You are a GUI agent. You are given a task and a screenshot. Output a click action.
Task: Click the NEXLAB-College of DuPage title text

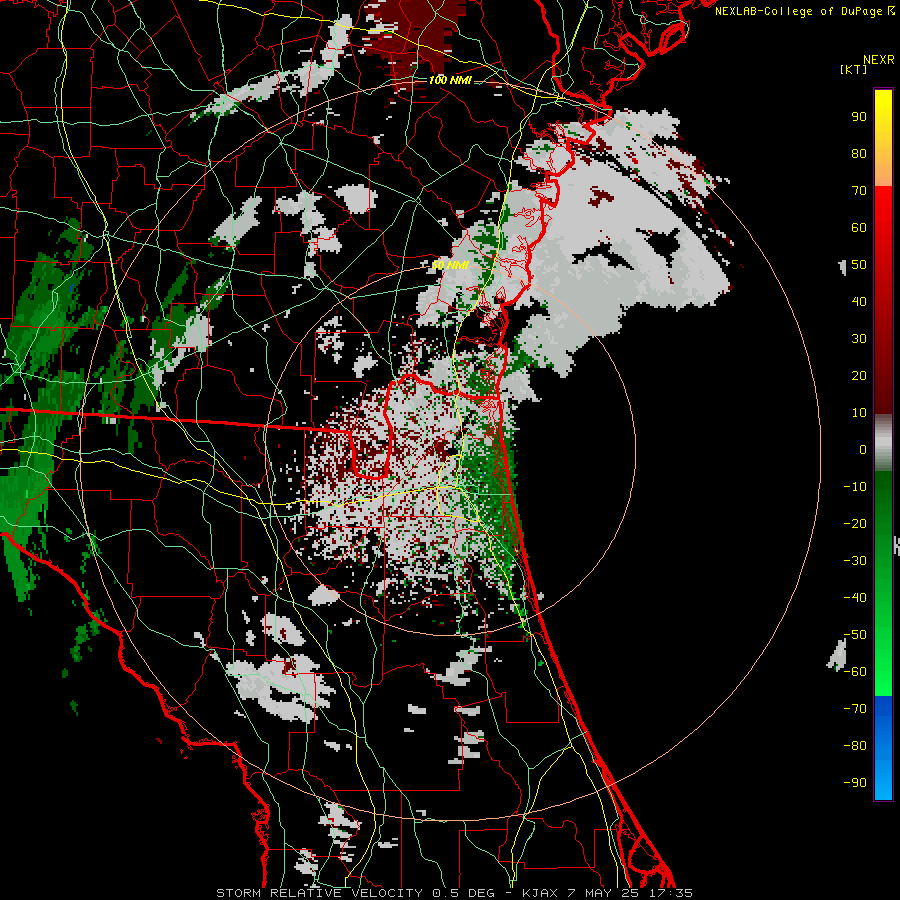click(800, 11)
